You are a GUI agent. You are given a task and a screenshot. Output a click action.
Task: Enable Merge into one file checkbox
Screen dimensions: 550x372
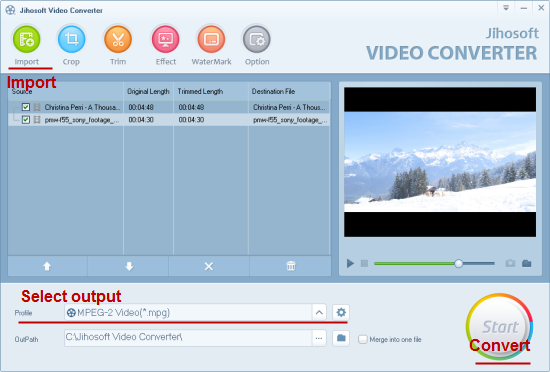coord(363,339)
